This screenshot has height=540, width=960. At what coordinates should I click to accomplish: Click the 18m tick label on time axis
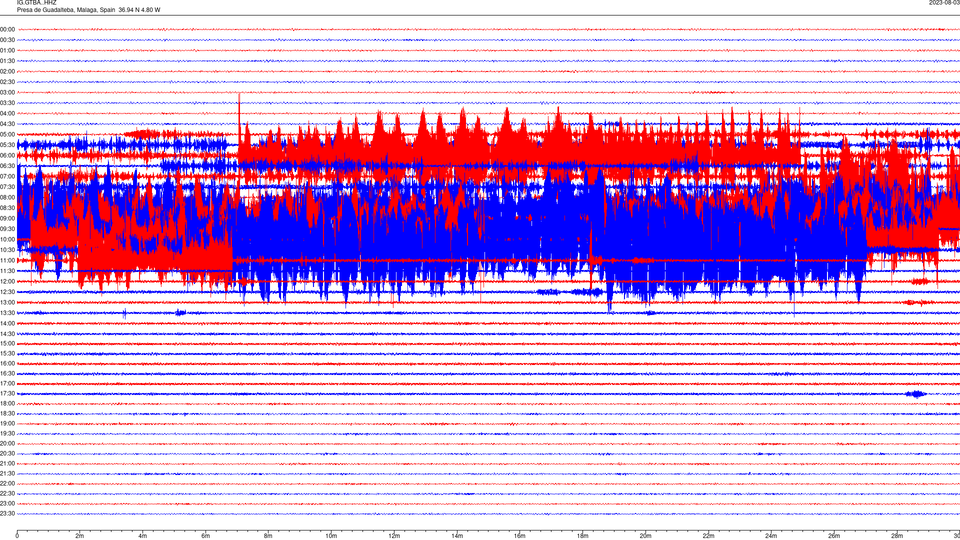coord(583,536)
